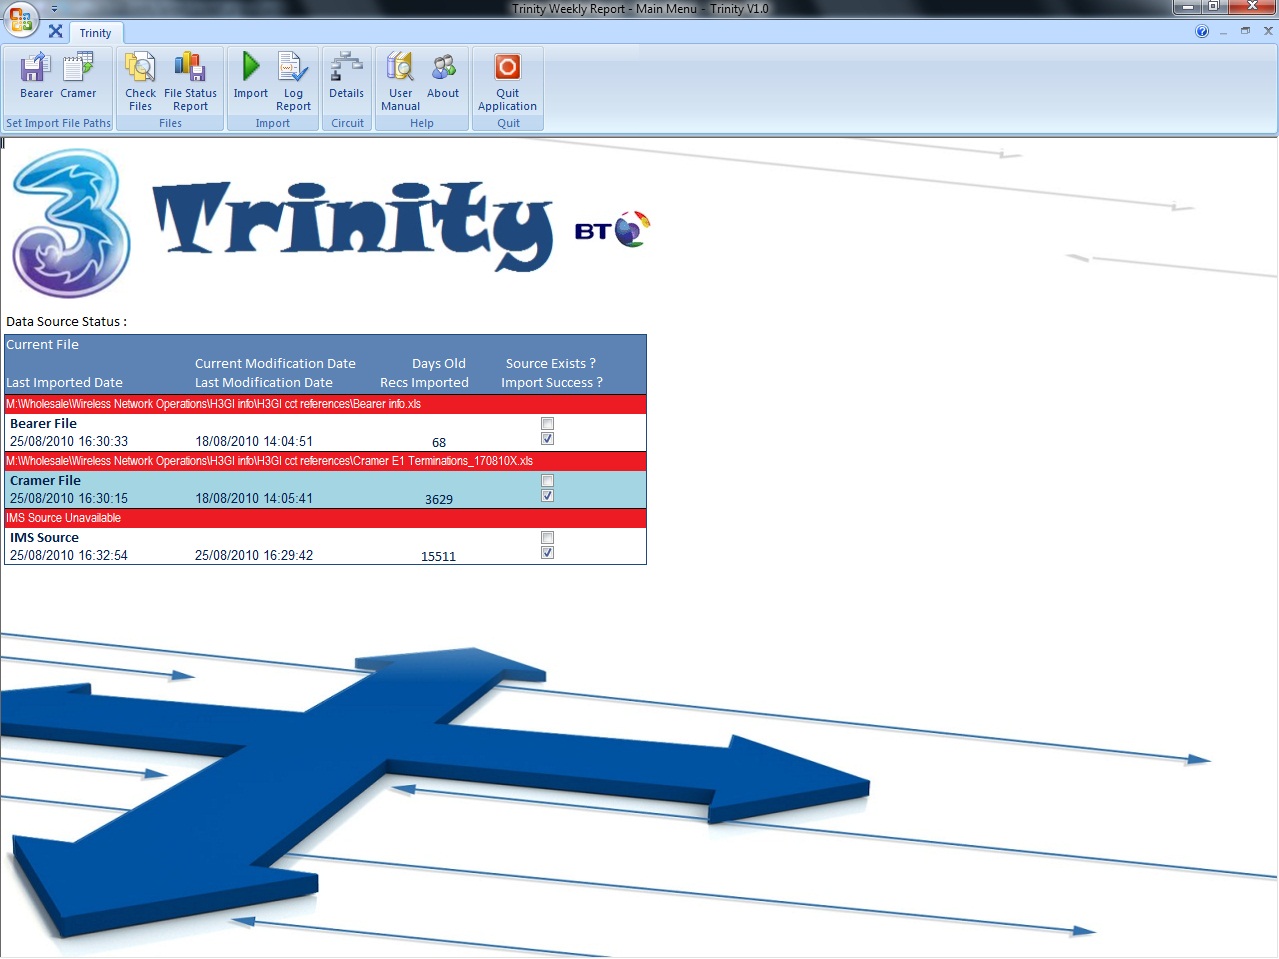
Task: Open the Quick Access Toolbar customize dropdown
Action: point(54,9)
